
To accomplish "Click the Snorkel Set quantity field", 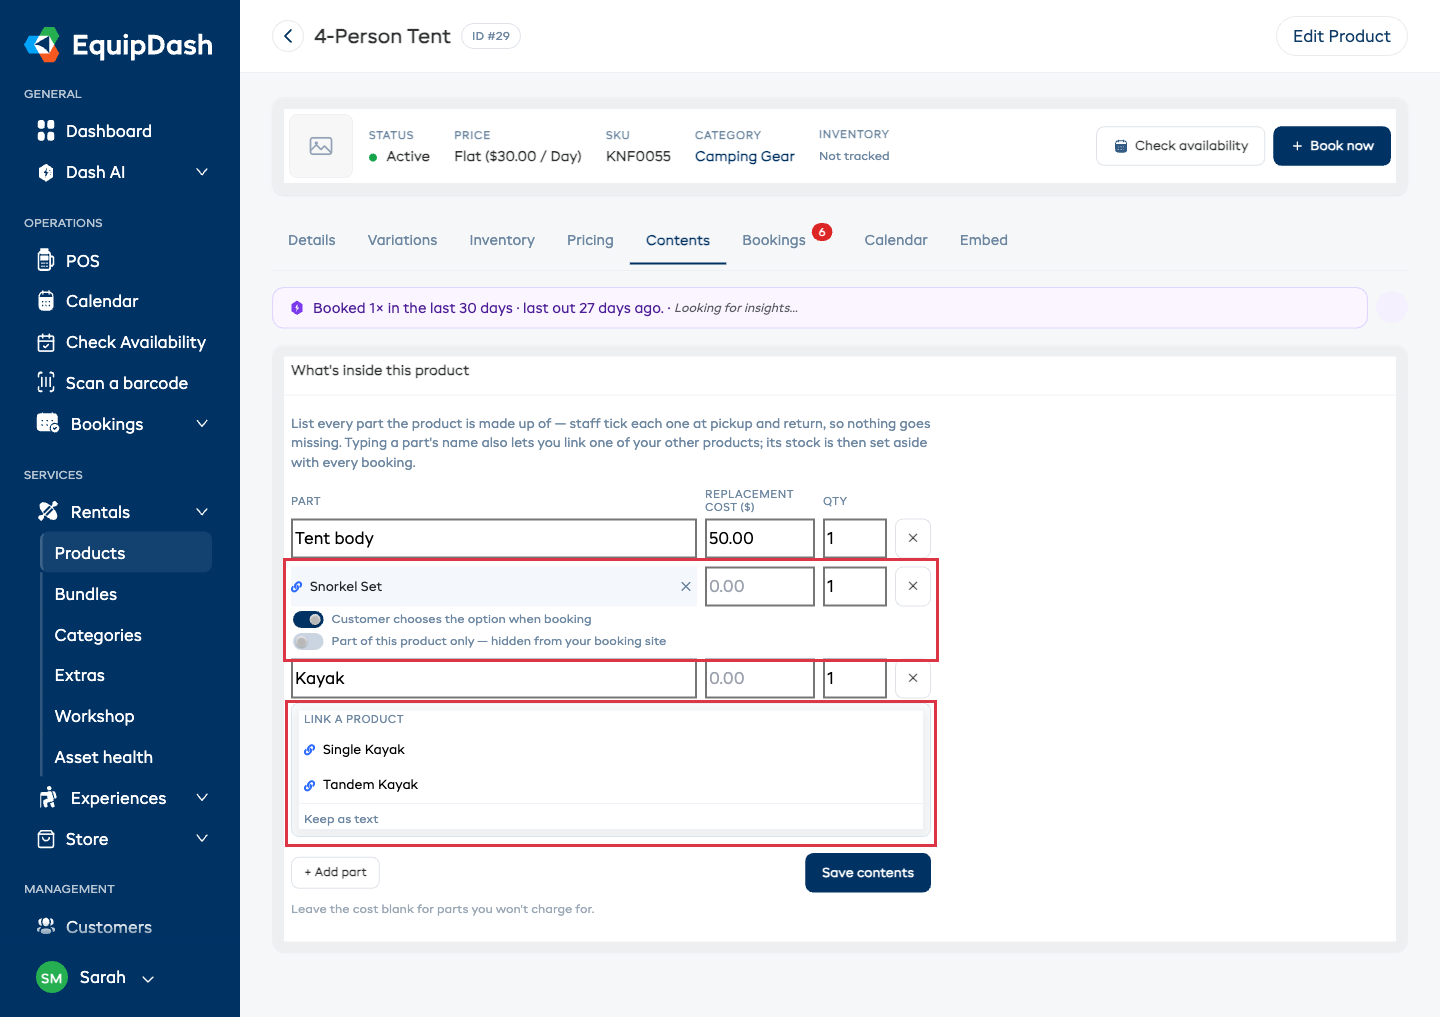I will [x=855, y=586].
